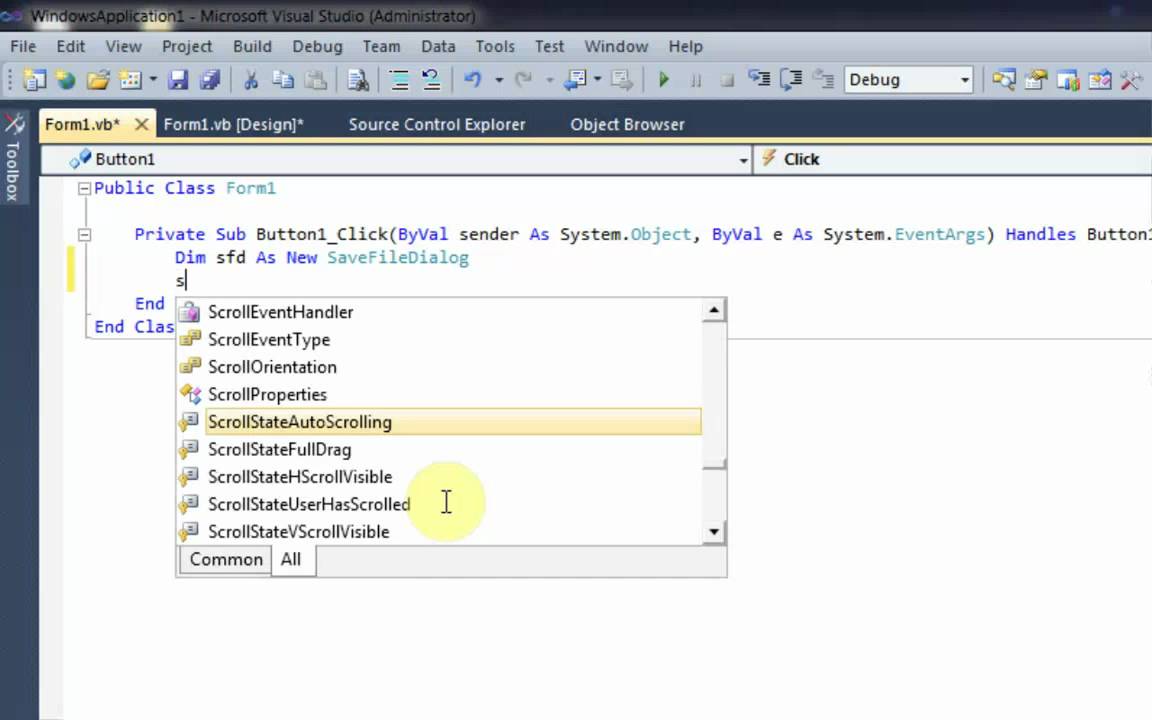Click the Cut scissors icon

[x=251, y=79]
